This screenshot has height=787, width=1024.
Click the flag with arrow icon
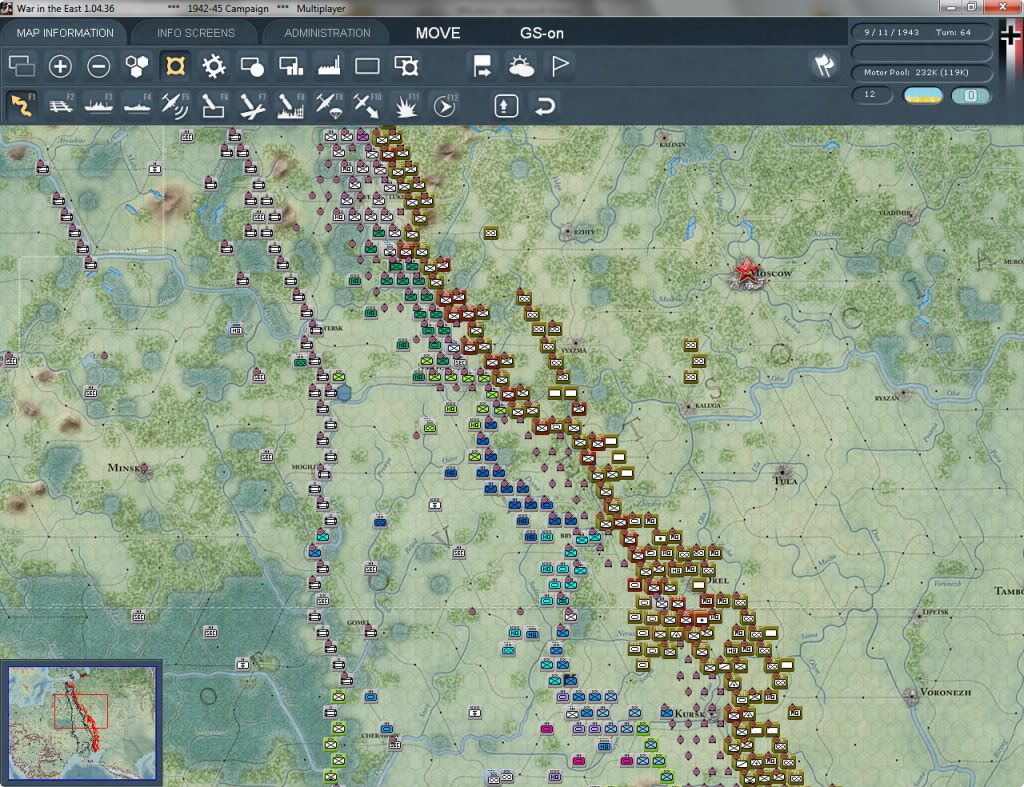pos(482,66)
